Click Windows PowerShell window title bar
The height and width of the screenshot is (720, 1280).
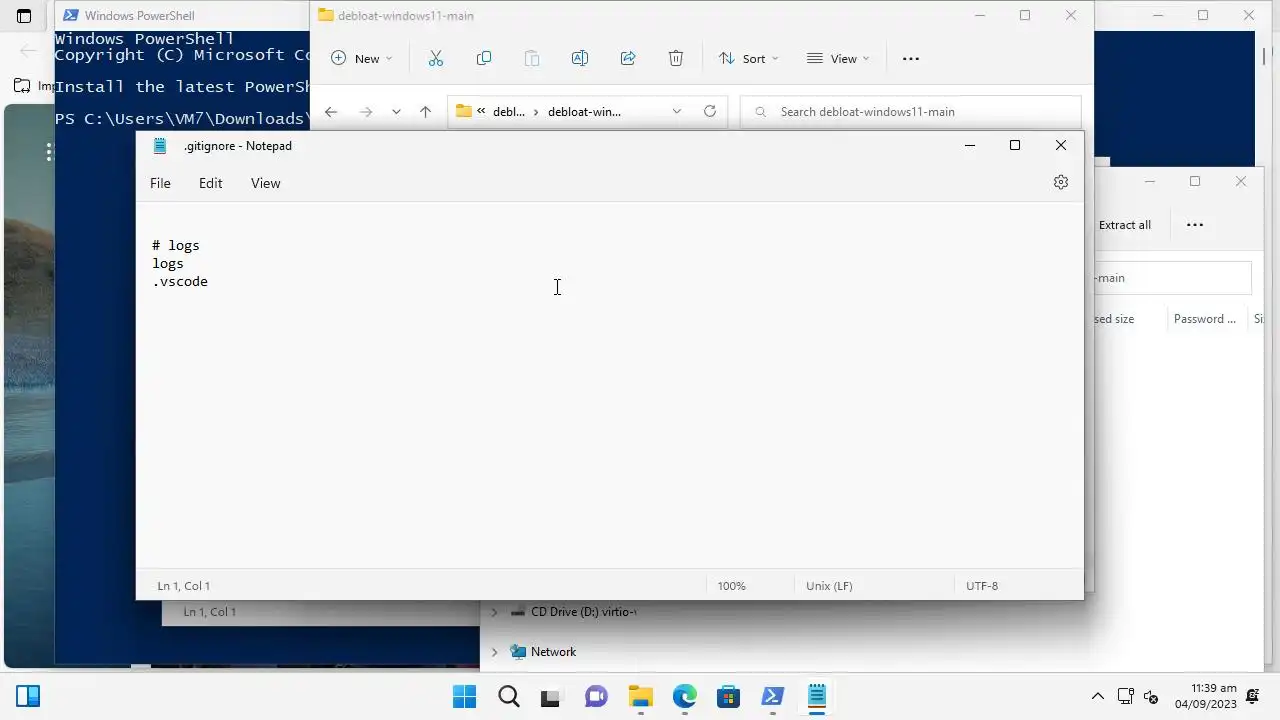(183, 15)
